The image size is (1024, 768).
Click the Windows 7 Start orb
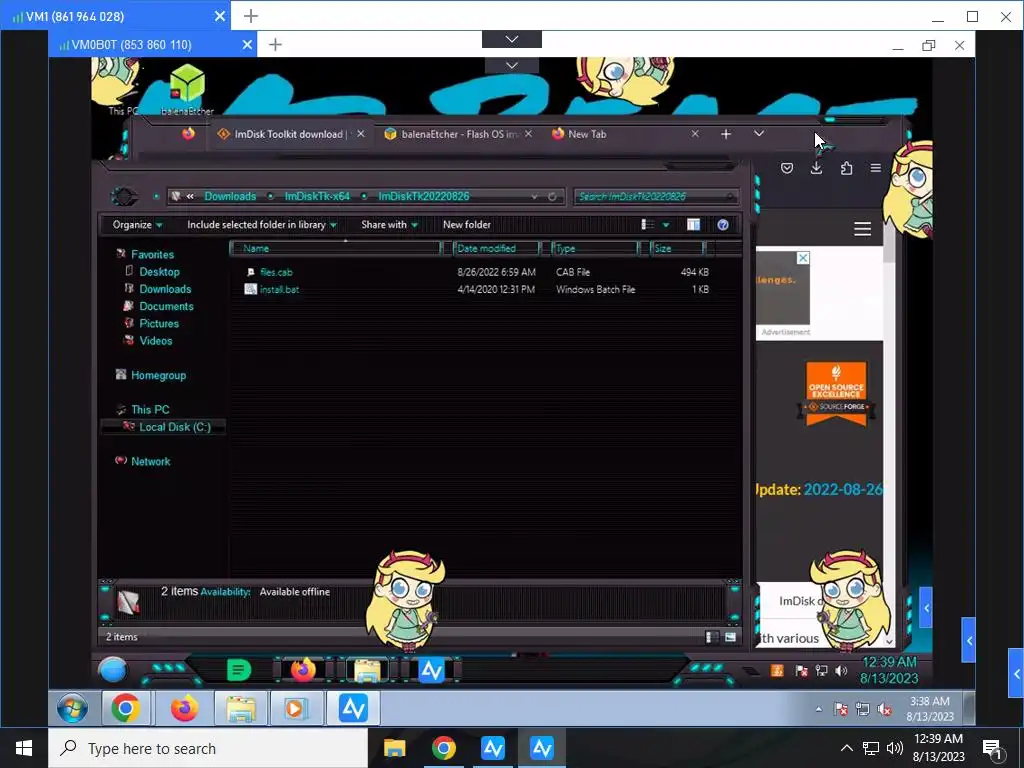[x=72, y=708]
